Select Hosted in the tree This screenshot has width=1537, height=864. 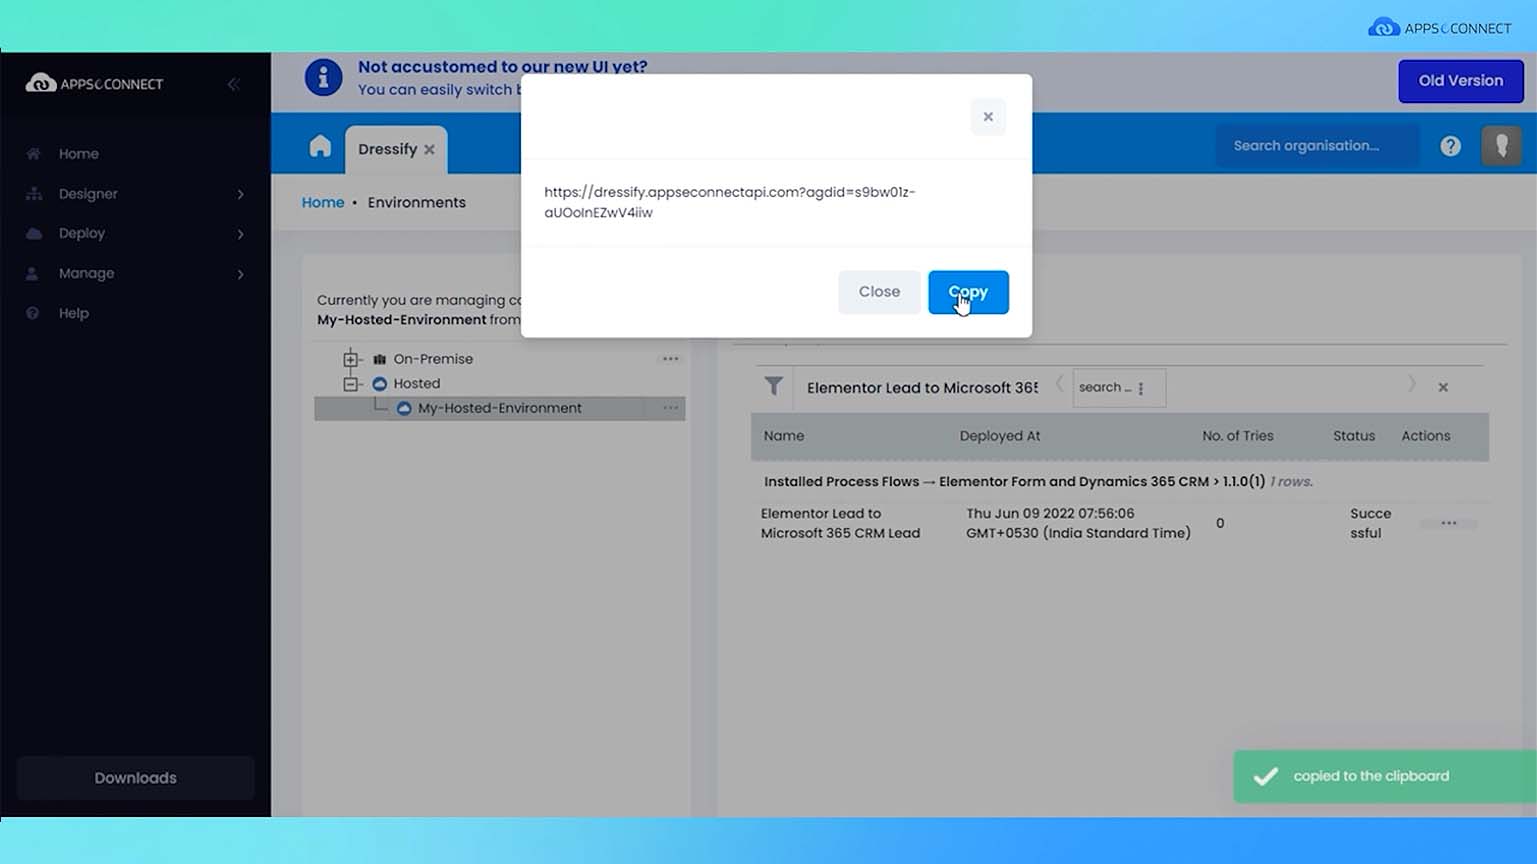pos(417,384)
